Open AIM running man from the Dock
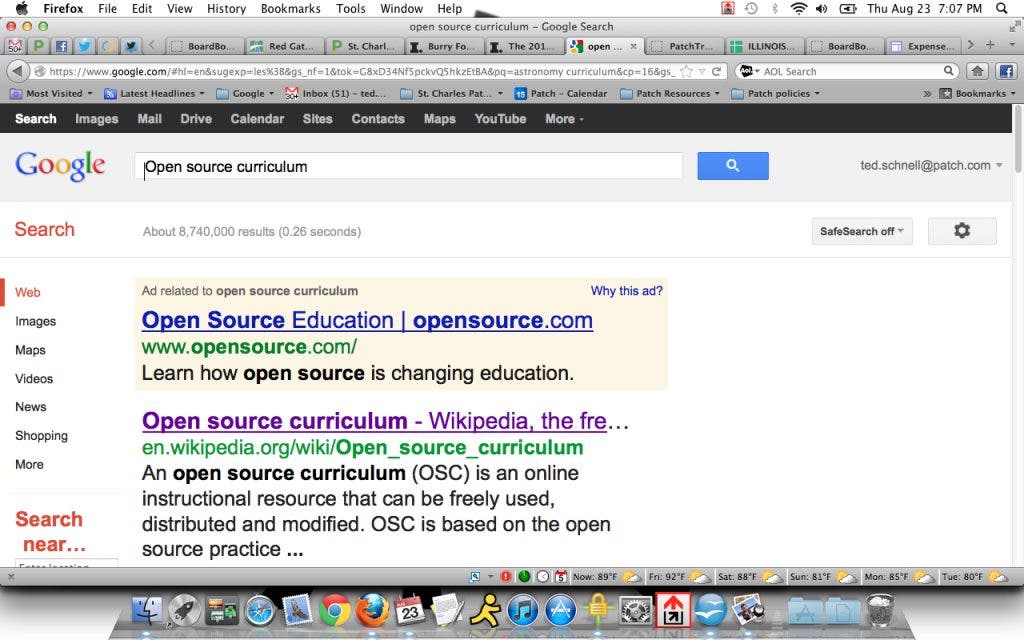Viewport: 1024px width, 640px height. [x=485, y=611]
